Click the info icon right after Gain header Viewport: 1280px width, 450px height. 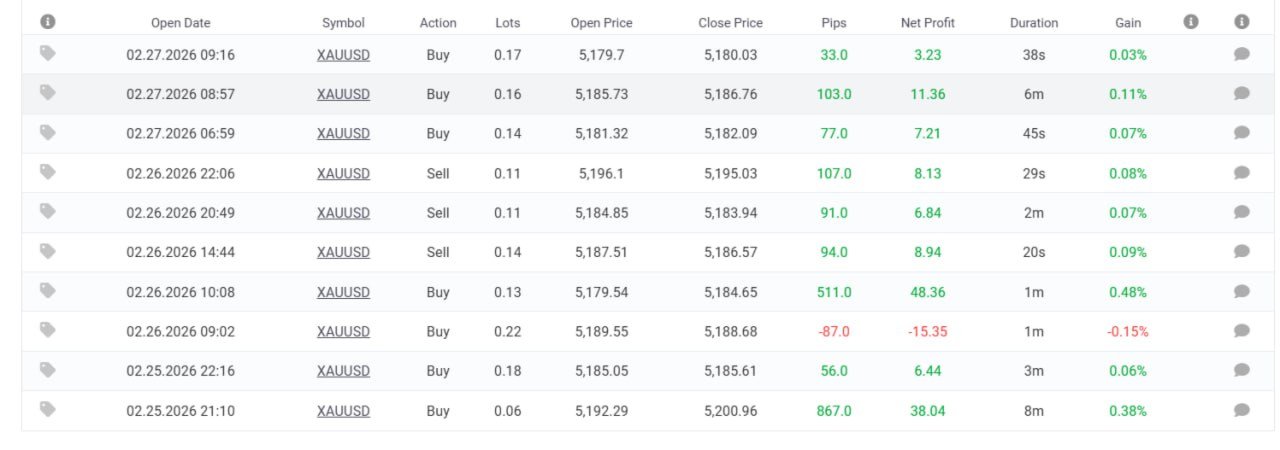[x=1190, y=22]
